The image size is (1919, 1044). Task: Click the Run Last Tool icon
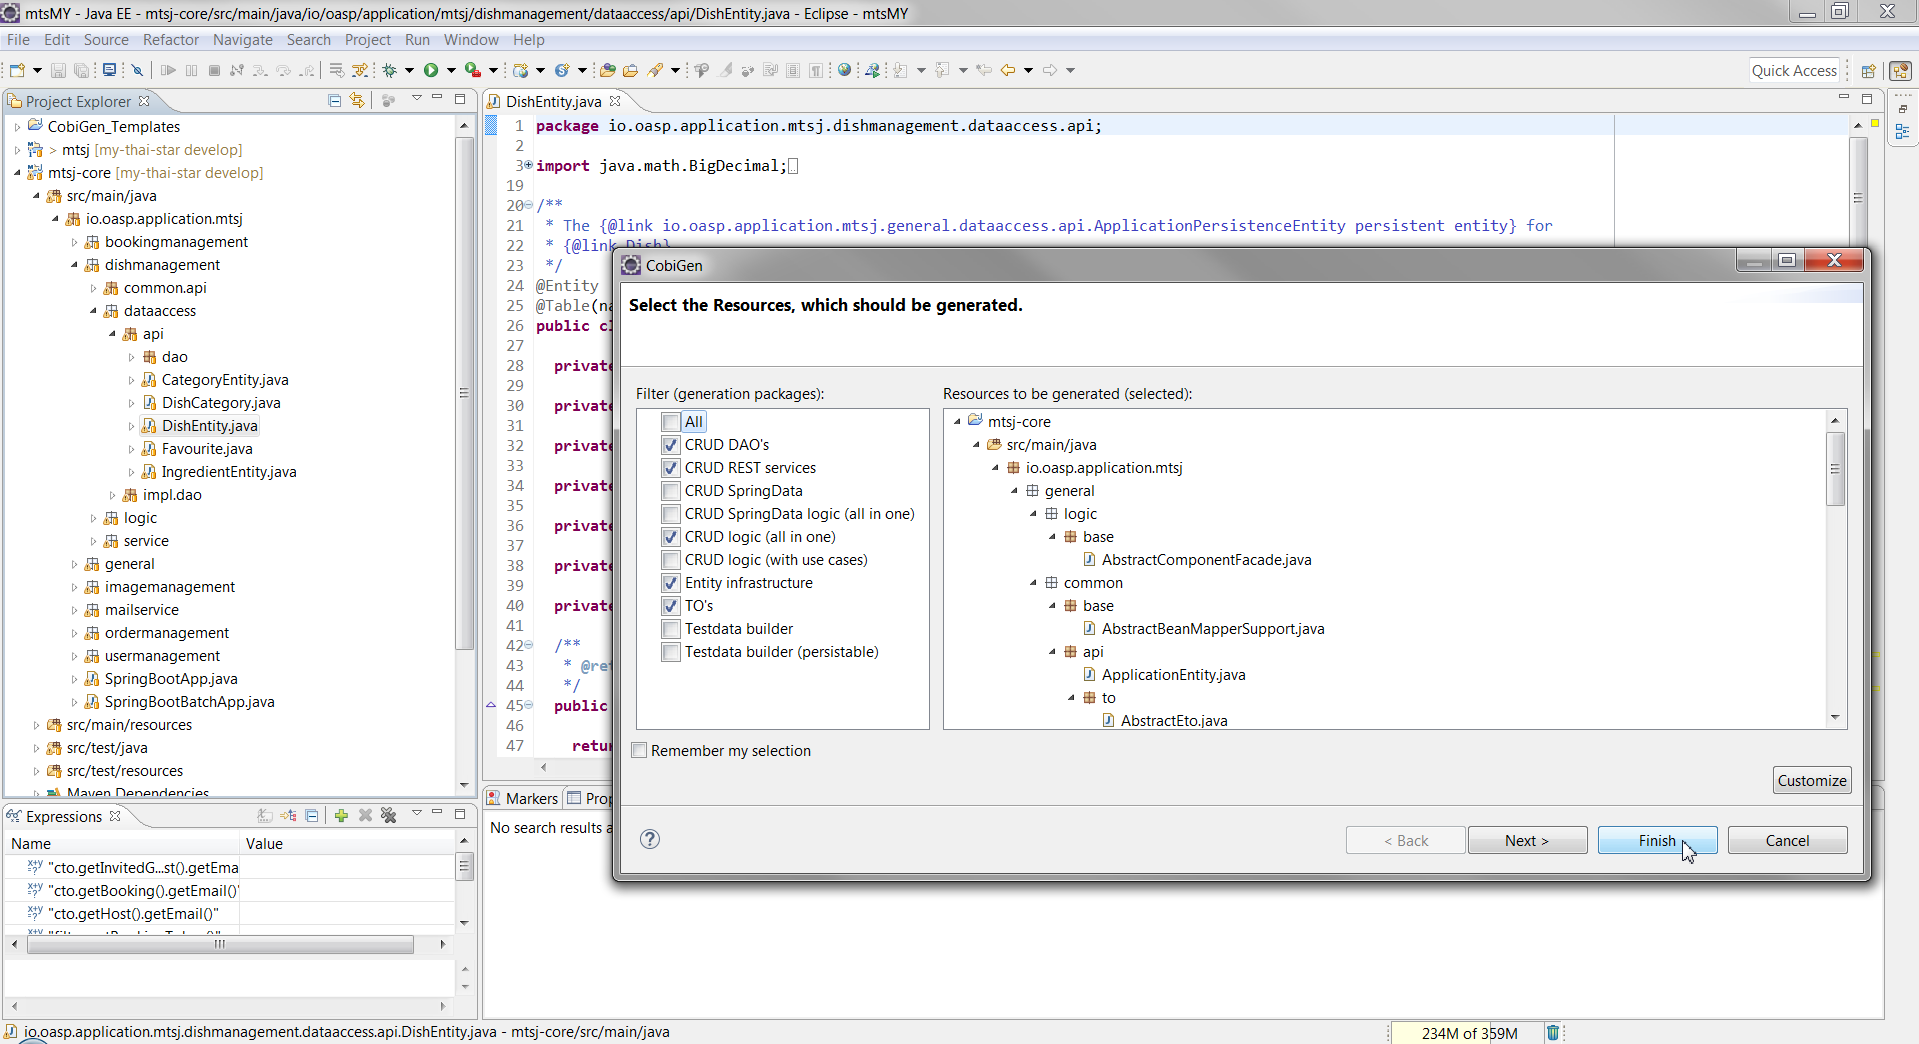473,70
